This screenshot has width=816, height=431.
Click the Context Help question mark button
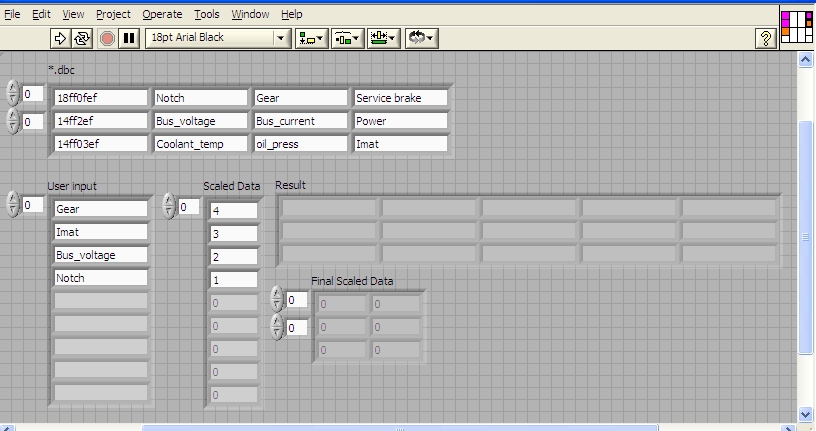click(x=766, y=38)
